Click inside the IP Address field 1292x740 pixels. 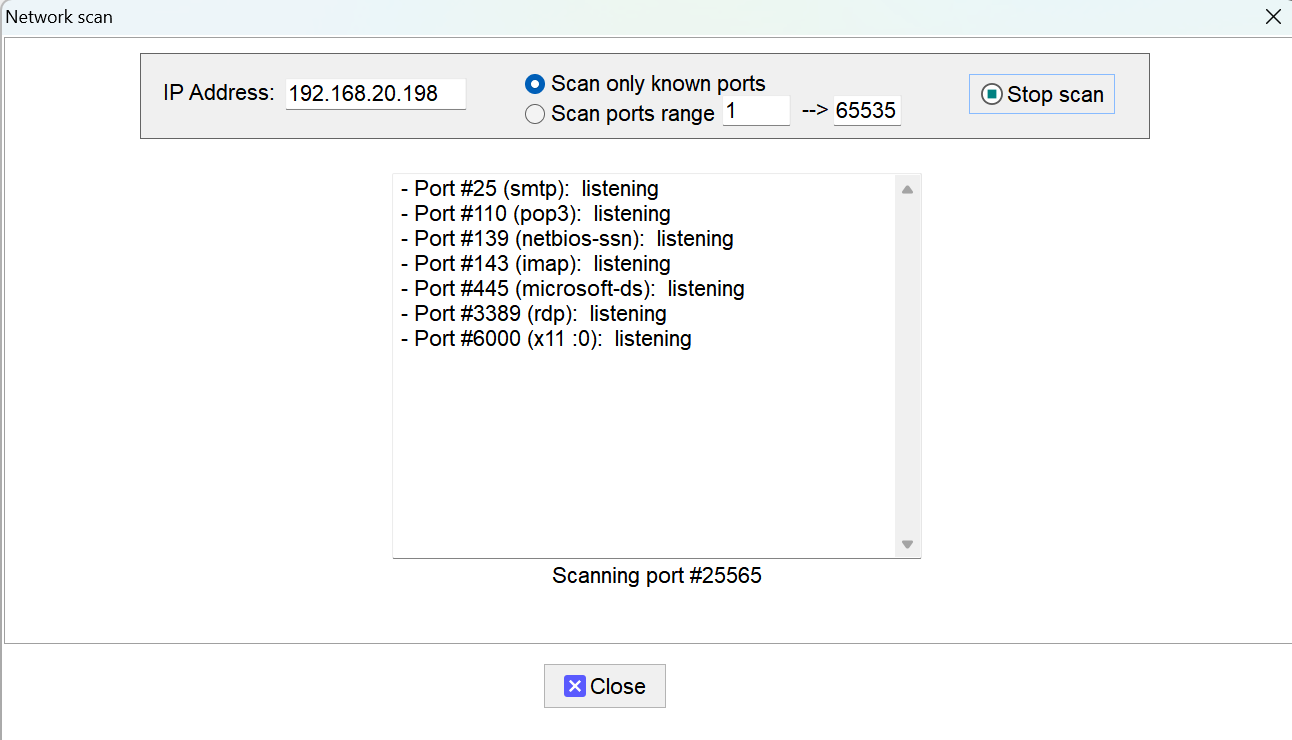coord(375,94)
